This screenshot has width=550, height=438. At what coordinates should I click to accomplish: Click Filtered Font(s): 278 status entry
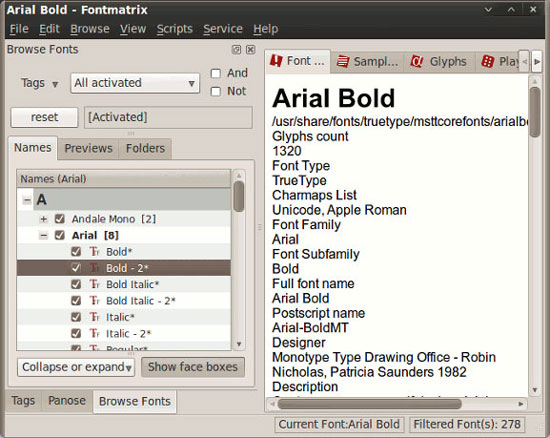tap(467, 424)
